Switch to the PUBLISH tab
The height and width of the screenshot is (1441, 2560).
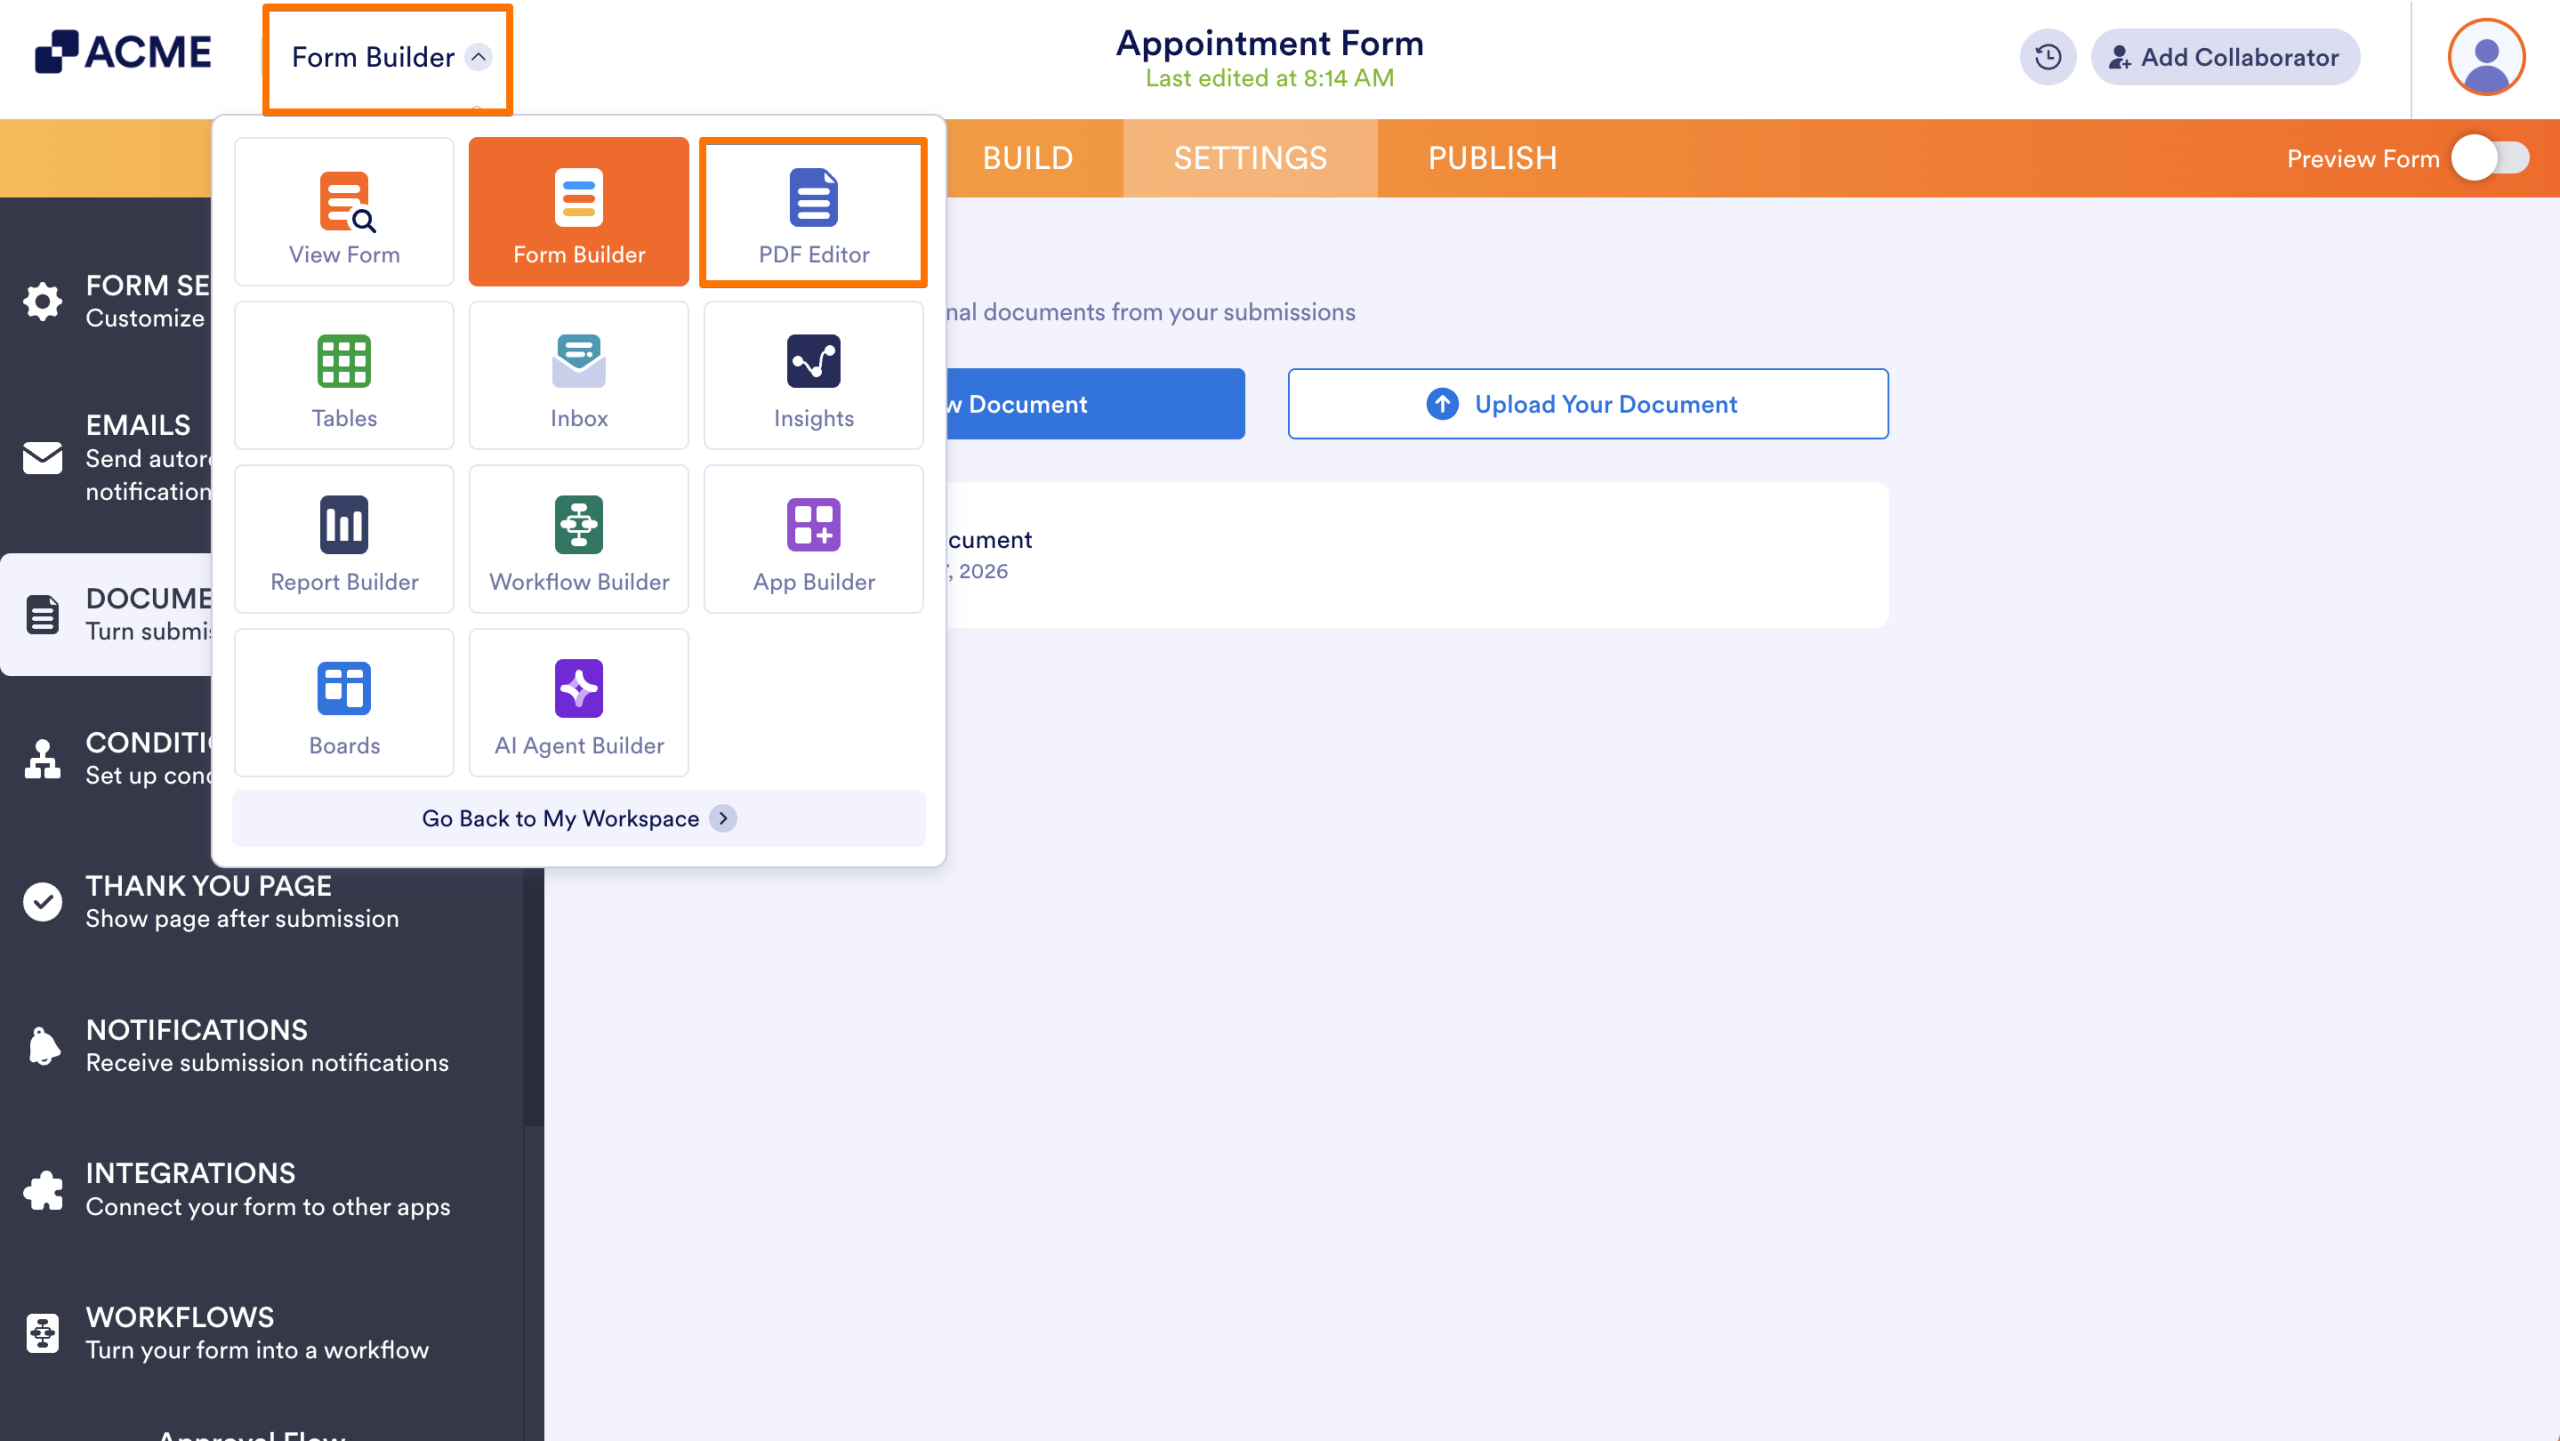pyautogui.click(x=1492, y=158)
